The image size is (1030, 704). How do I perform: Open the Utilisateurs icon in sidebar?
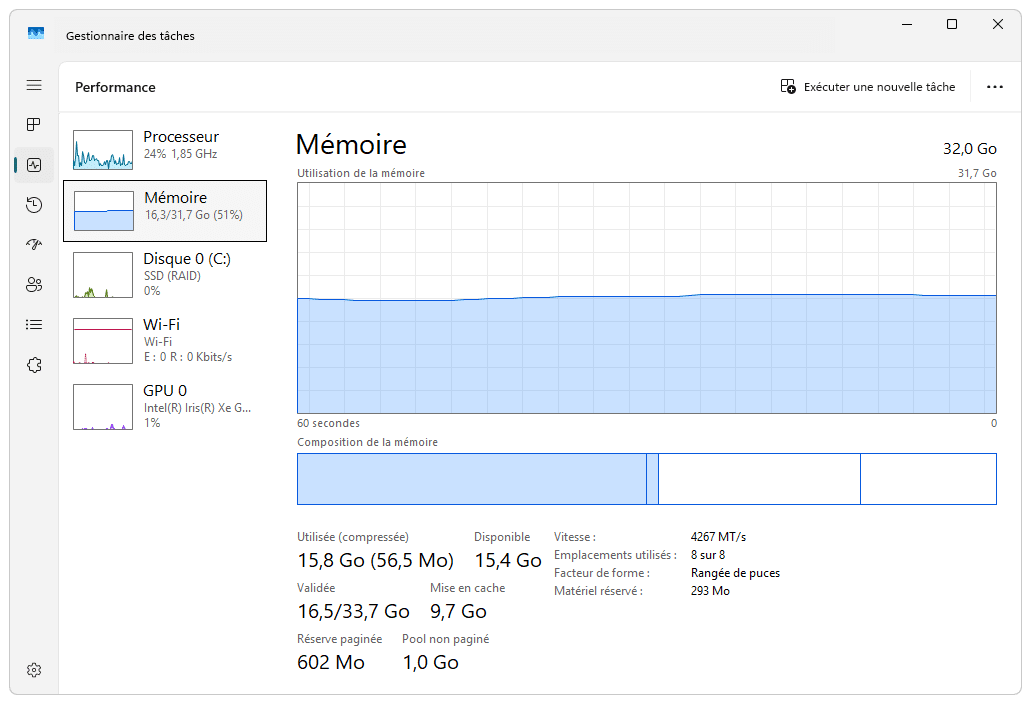coord(34,285)
